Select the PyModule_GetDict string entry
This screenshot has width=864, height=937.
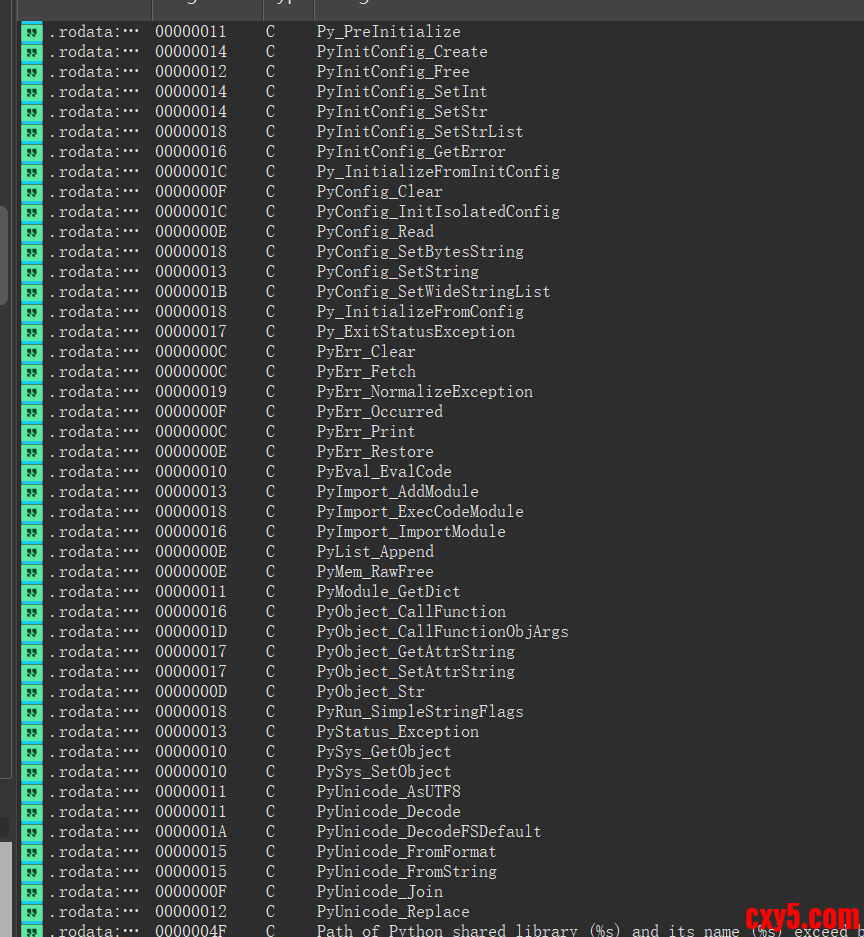(388, 592)
